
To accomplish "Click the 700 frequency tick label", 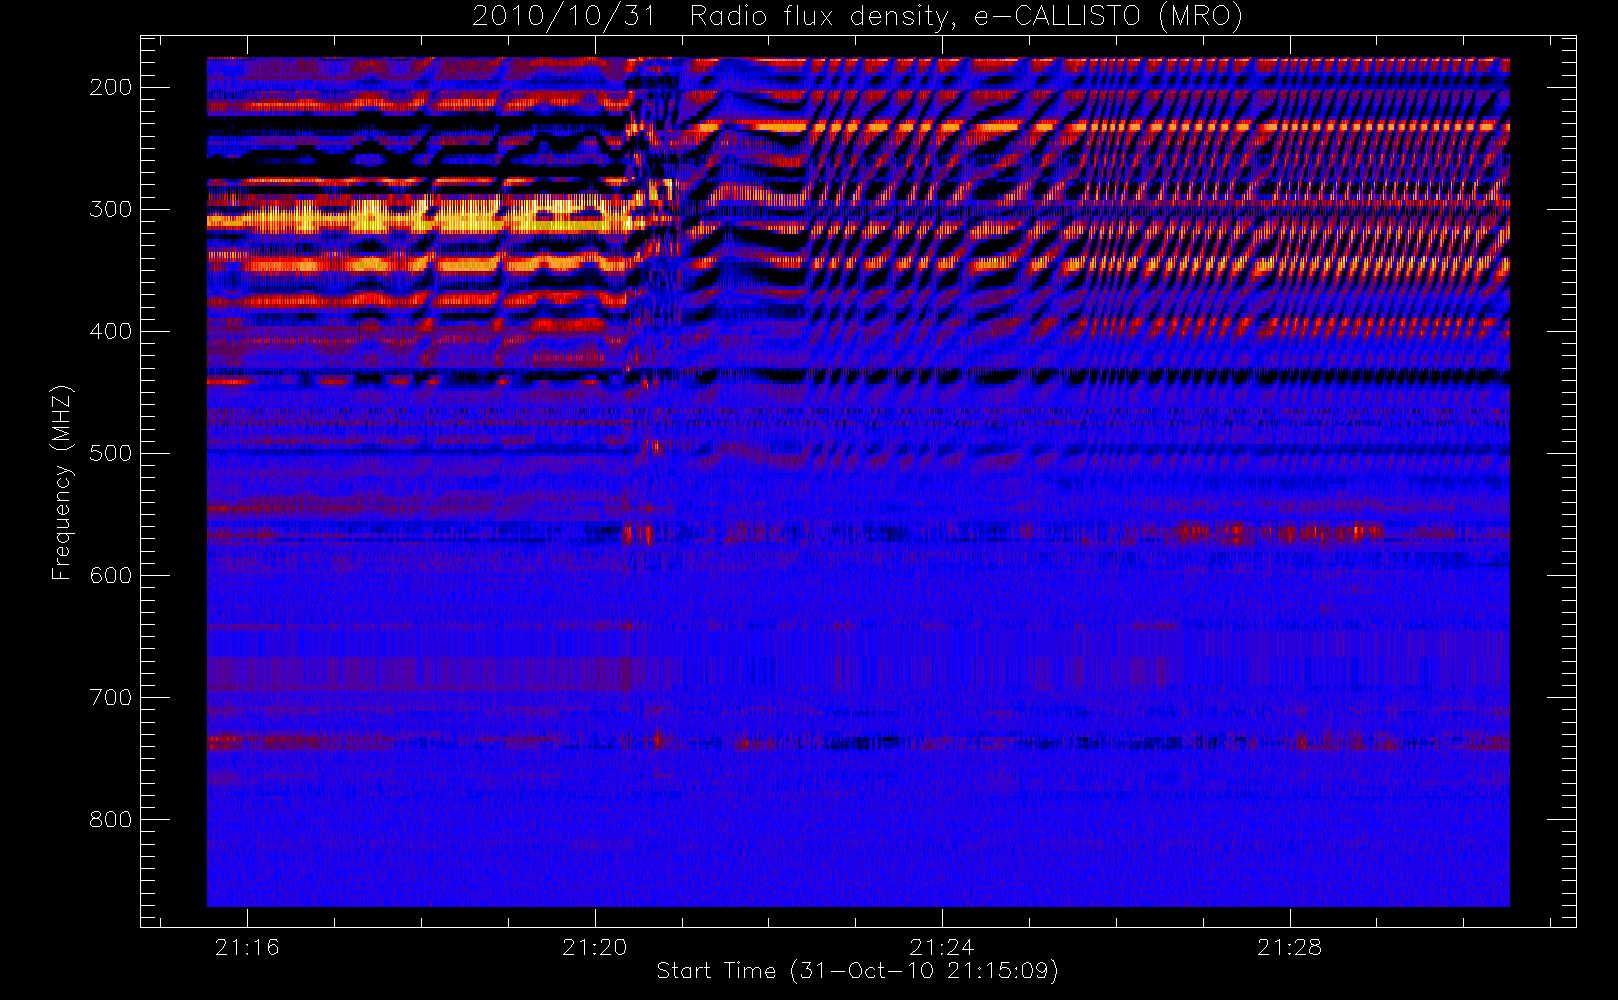I will (110, 697).
